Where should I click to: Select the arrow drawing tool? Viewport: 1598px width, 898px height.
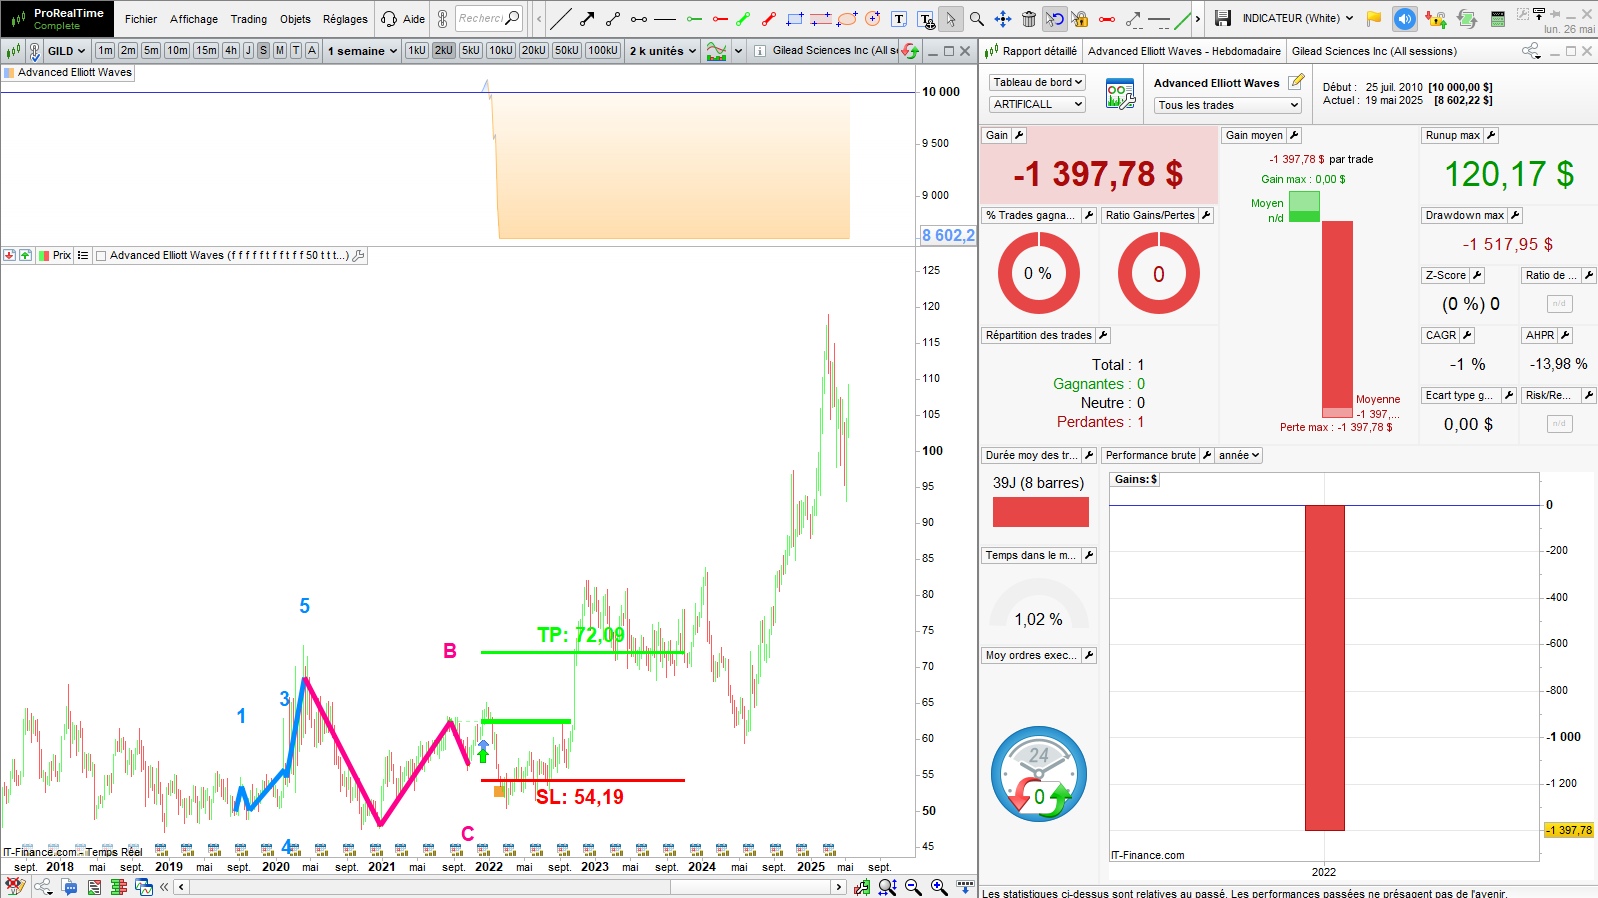coord(588,18)
